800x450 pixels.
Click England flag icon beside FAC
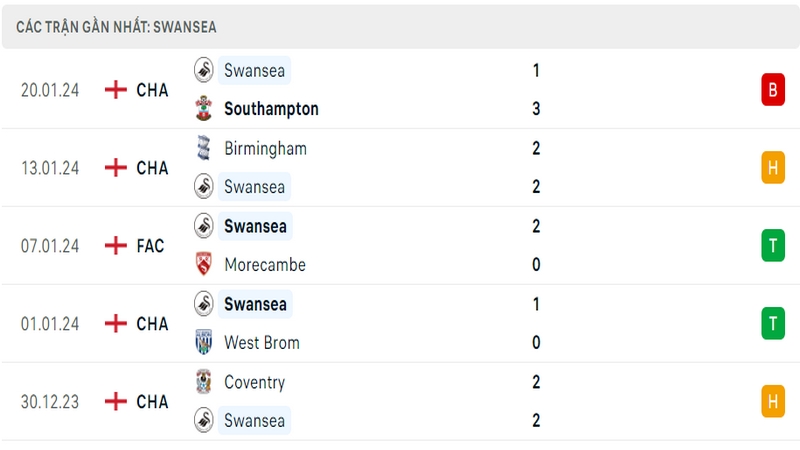116,245
